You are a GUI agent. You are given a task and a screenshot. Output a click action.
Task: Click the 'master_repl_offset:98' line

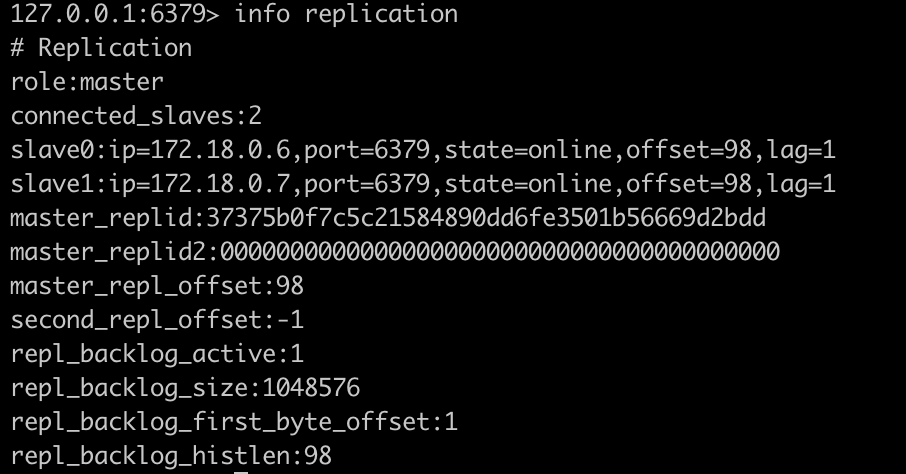[157, 286]
